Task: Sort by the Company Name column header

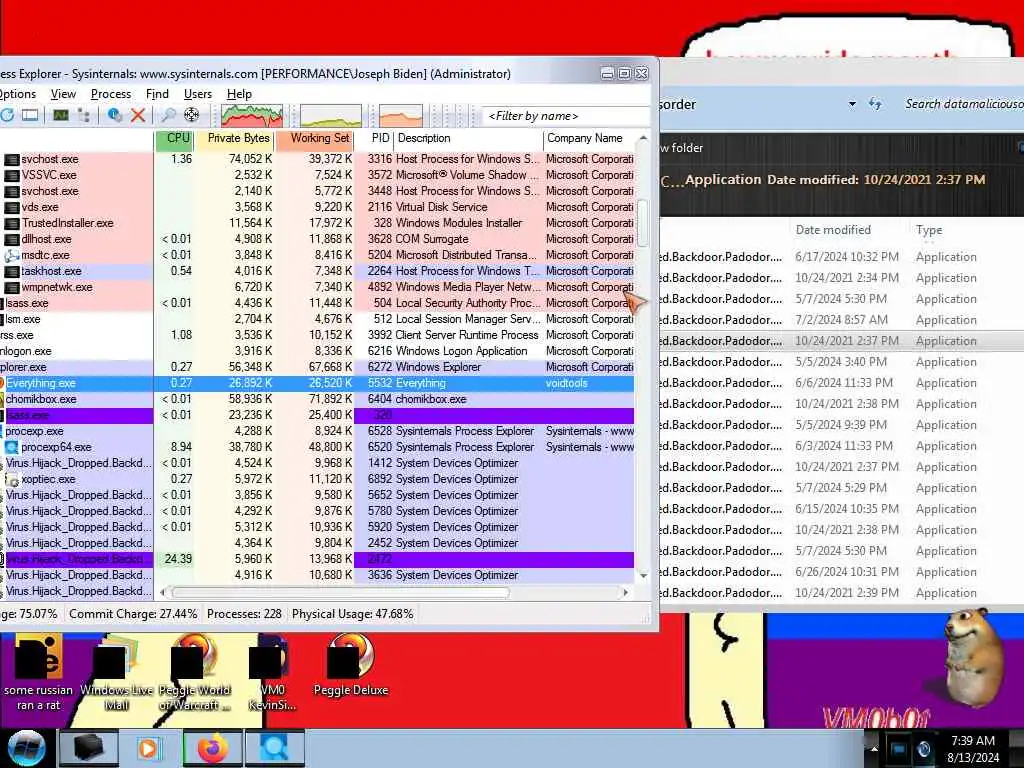Action: (x=588, y=138)
